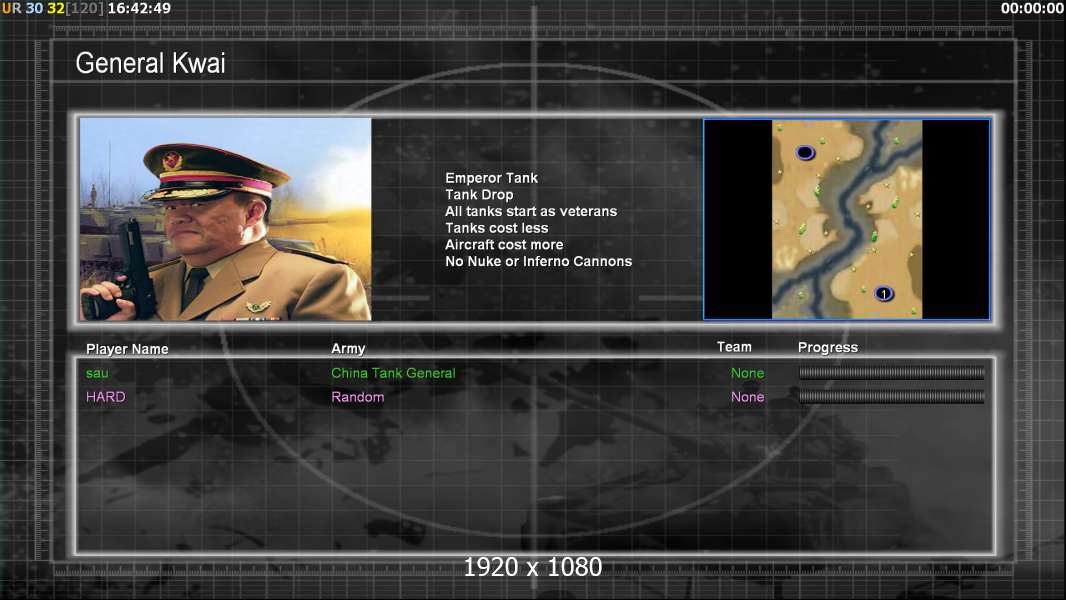Screen dimensions: 1066x600
Task: Click the Tank Drop ability line
Action: pyautogui.click(x=479, y=194)
